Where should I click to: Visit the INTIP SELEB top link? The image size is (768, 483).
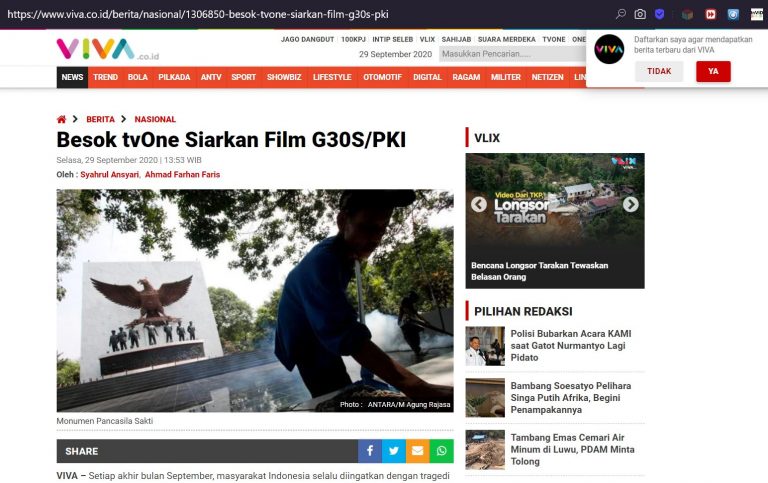click(392, 39)
